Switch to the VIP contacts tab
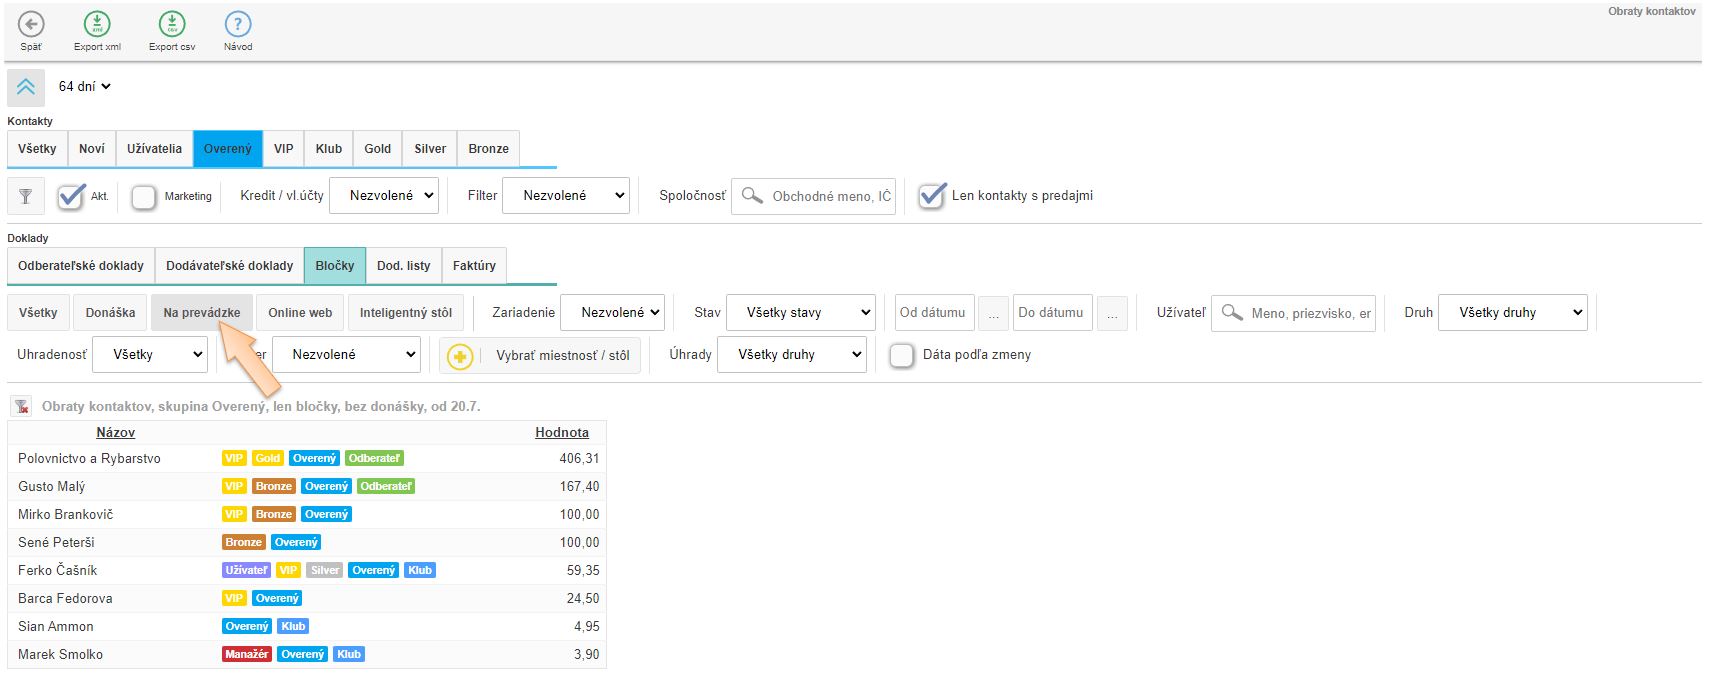1718x680 pixels. [x=284, y=149]
